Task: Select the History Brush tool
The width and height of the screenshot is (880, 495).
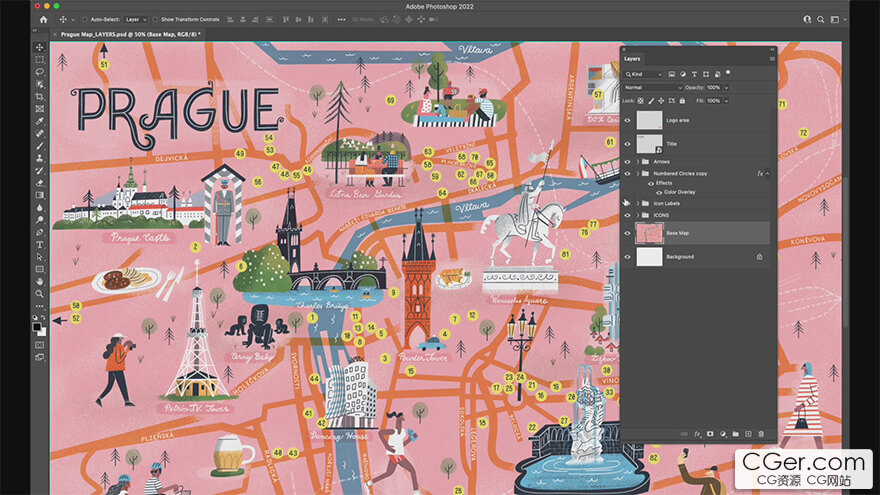Action: [39, 171]
